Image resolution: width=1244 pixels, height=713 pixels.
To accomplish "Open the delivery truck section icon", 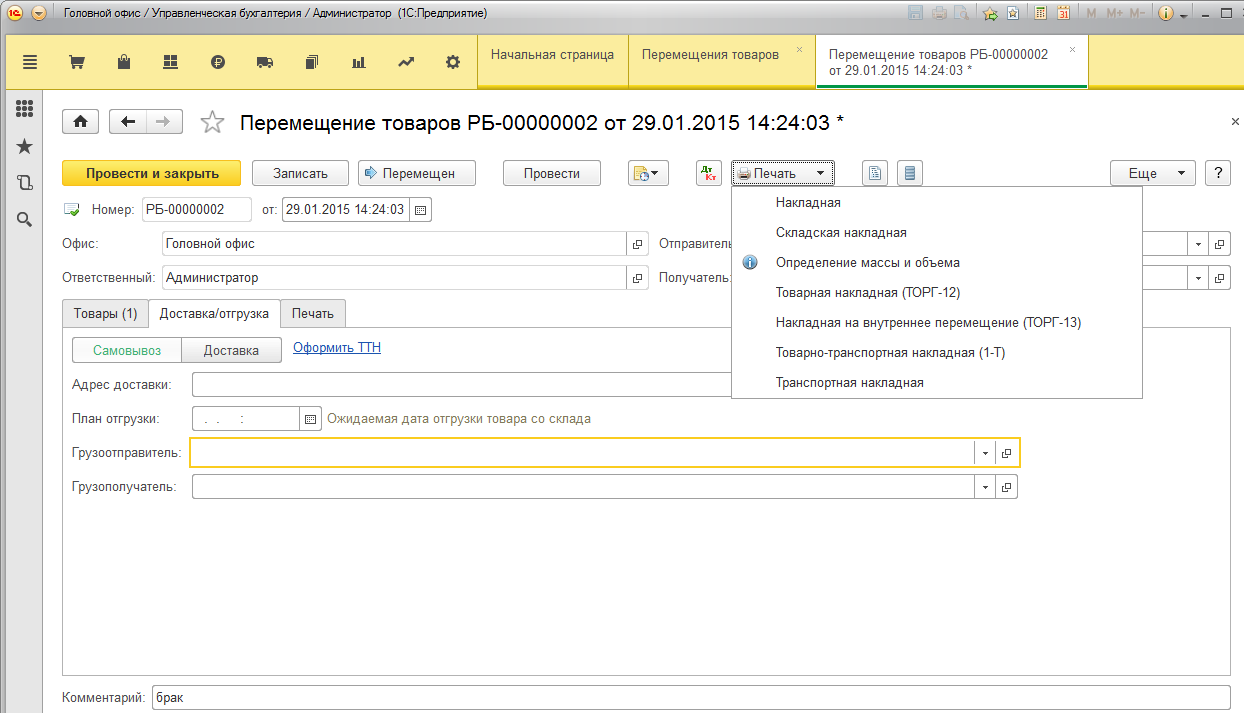I will 265,62.
